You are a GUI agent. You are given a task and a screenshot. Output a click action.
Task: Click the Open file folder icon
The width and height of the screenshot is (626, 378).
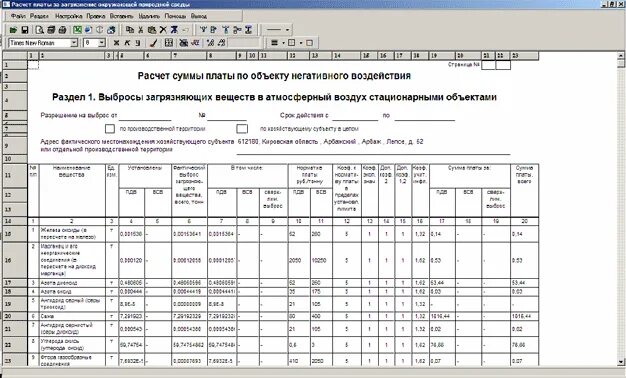click(x=13, y=30)
